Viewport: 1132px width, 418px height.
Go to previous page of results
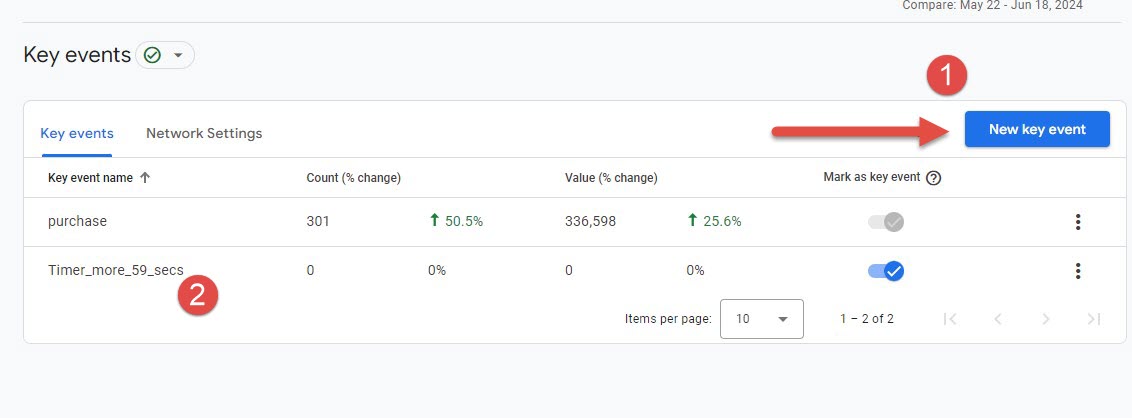[x=997, y=319]
